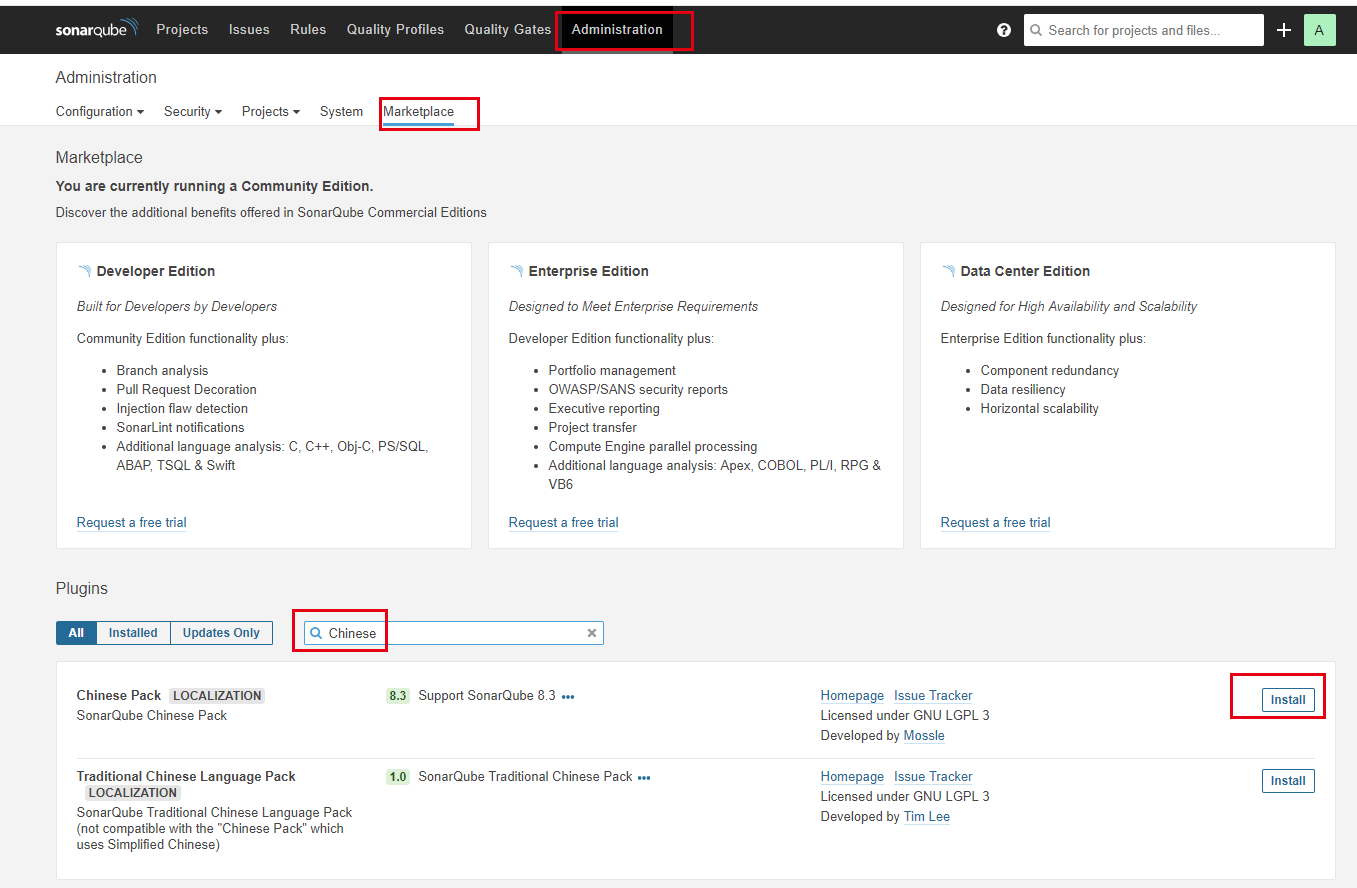Click the SonarQube logo
Screen dimensions: 1357x888
point(97,29)
